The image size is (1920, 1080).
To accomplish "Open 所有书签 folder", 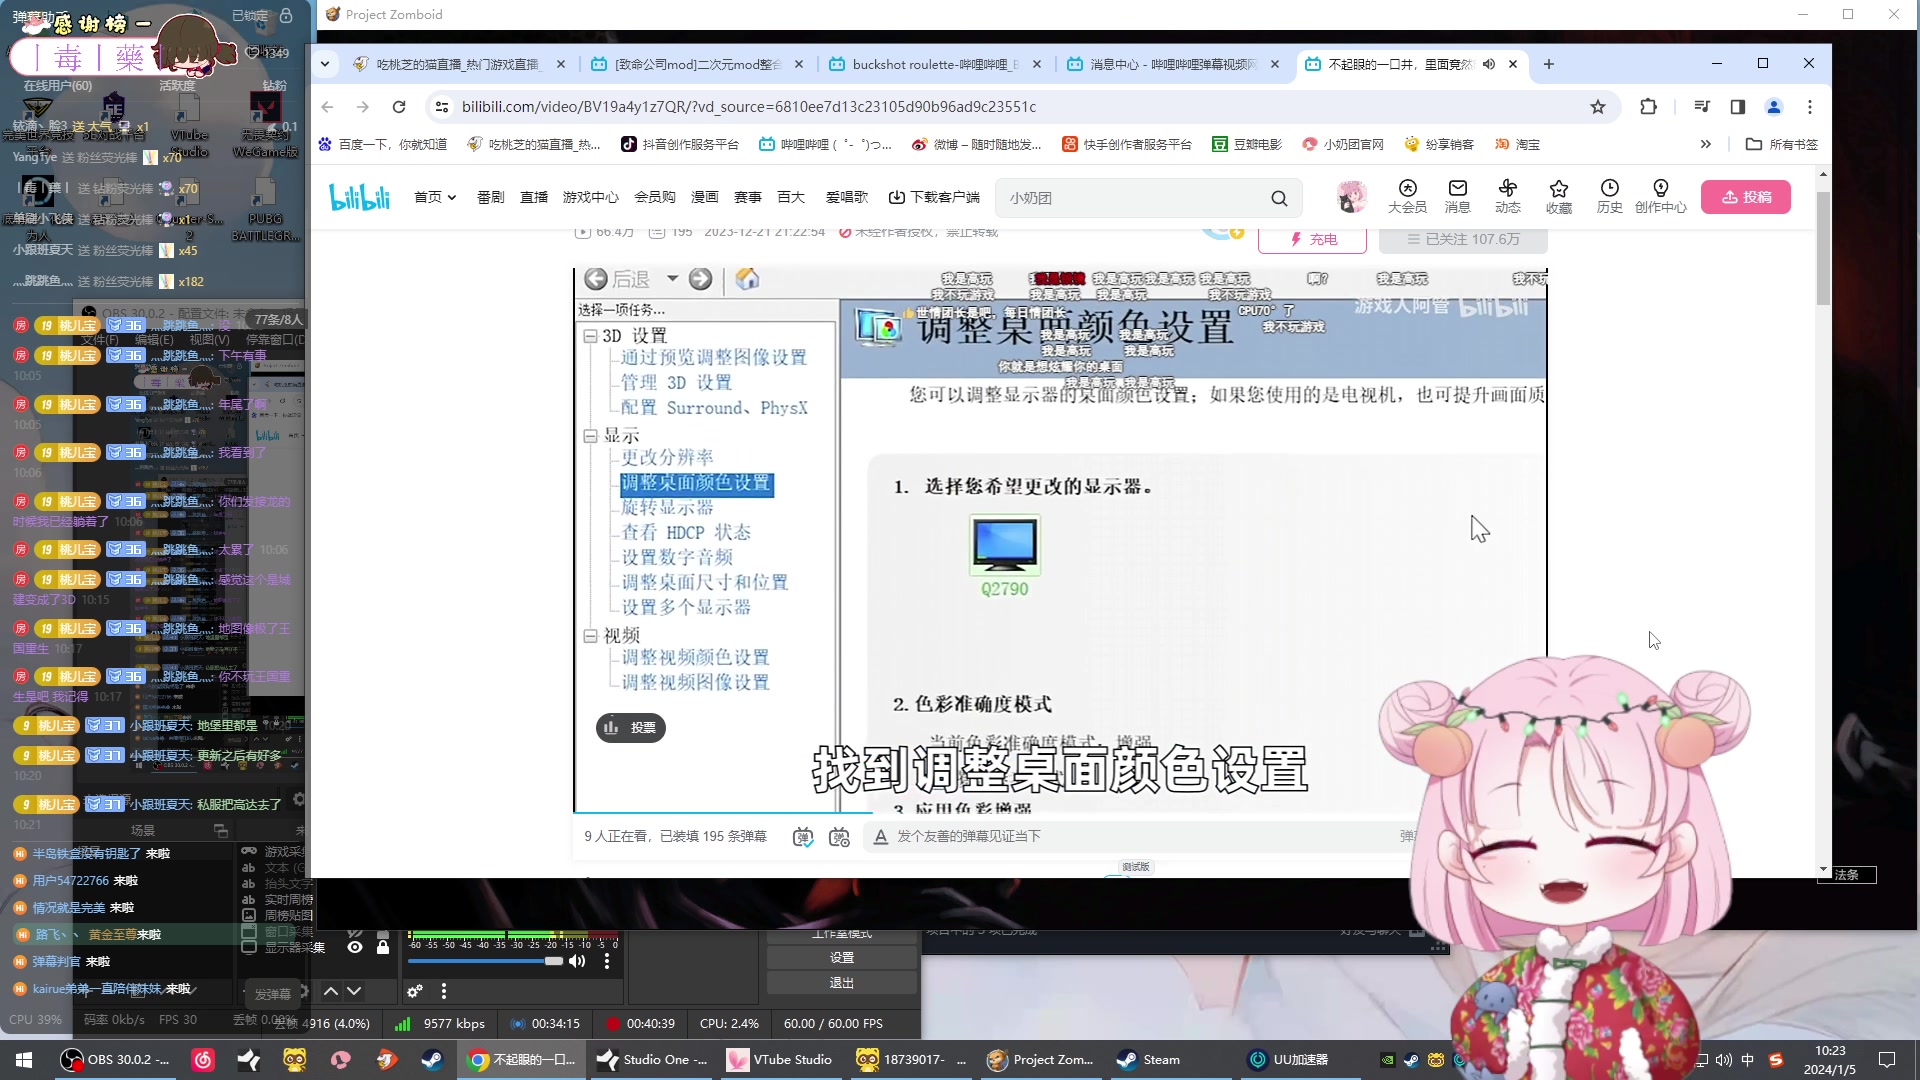I will (1782, 144).
